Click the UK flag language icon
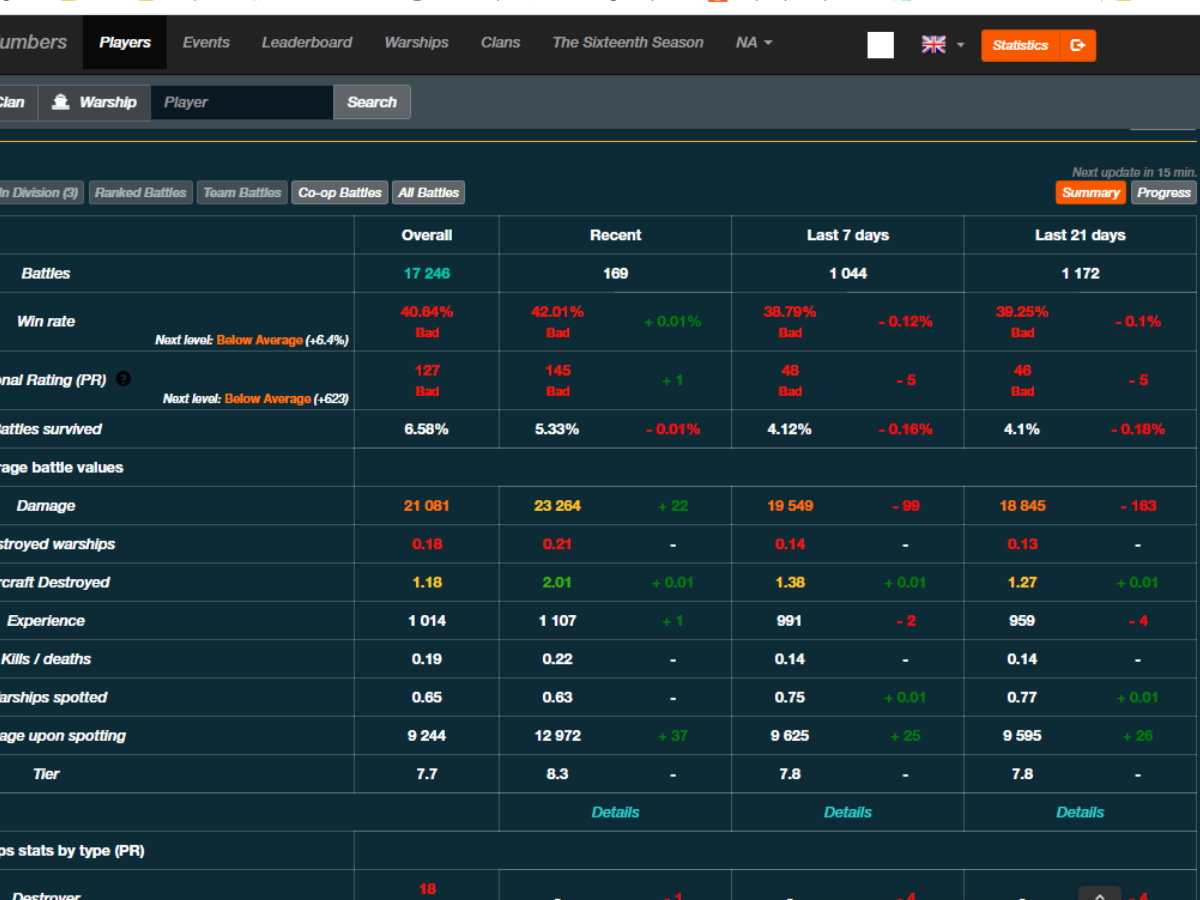 click(x=933, y=44)
